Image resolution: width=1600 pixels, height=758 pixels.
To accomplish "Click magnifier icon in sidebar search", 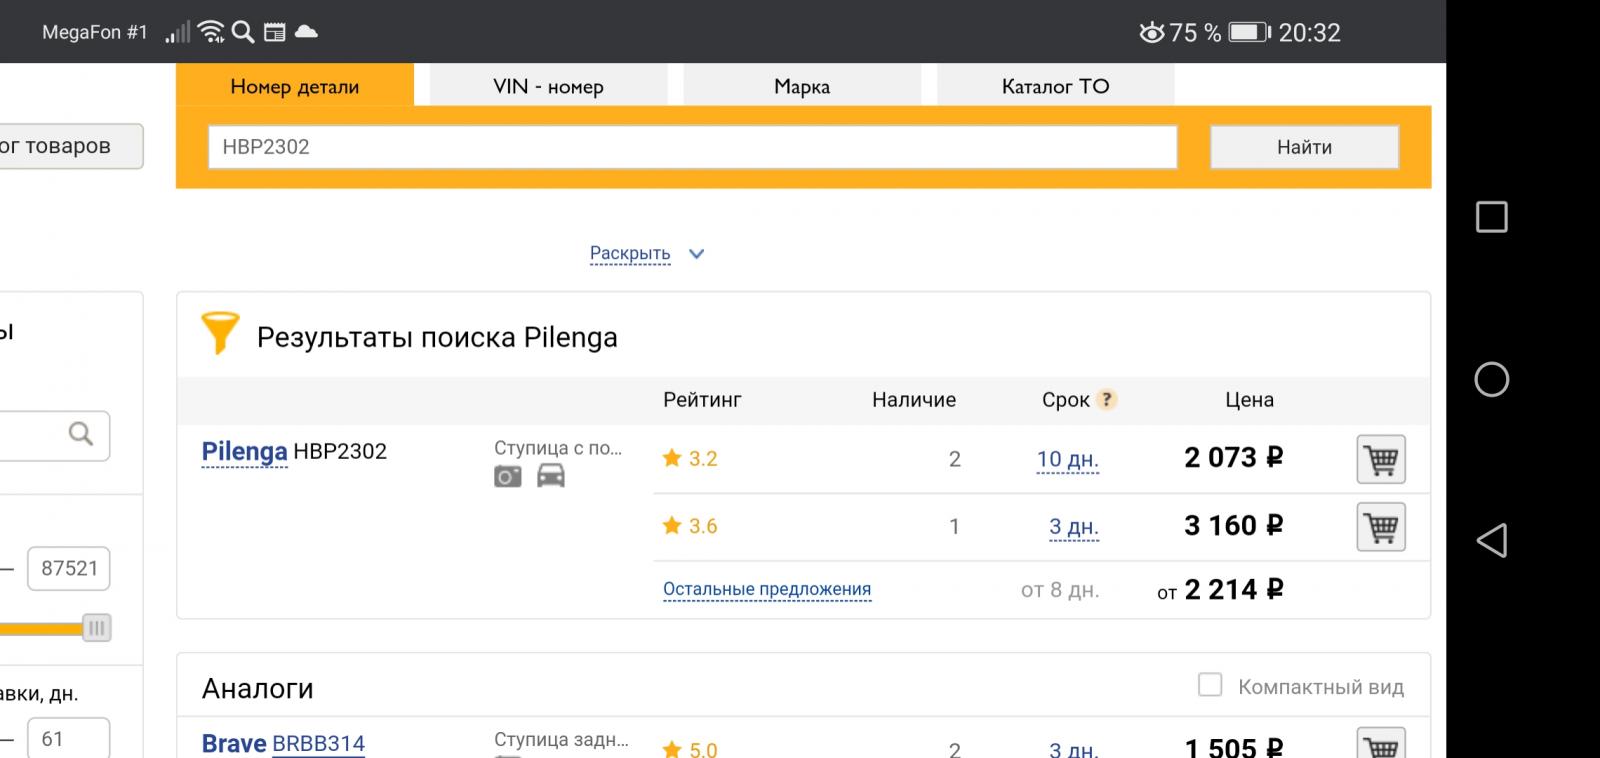I will coord(81,434).
